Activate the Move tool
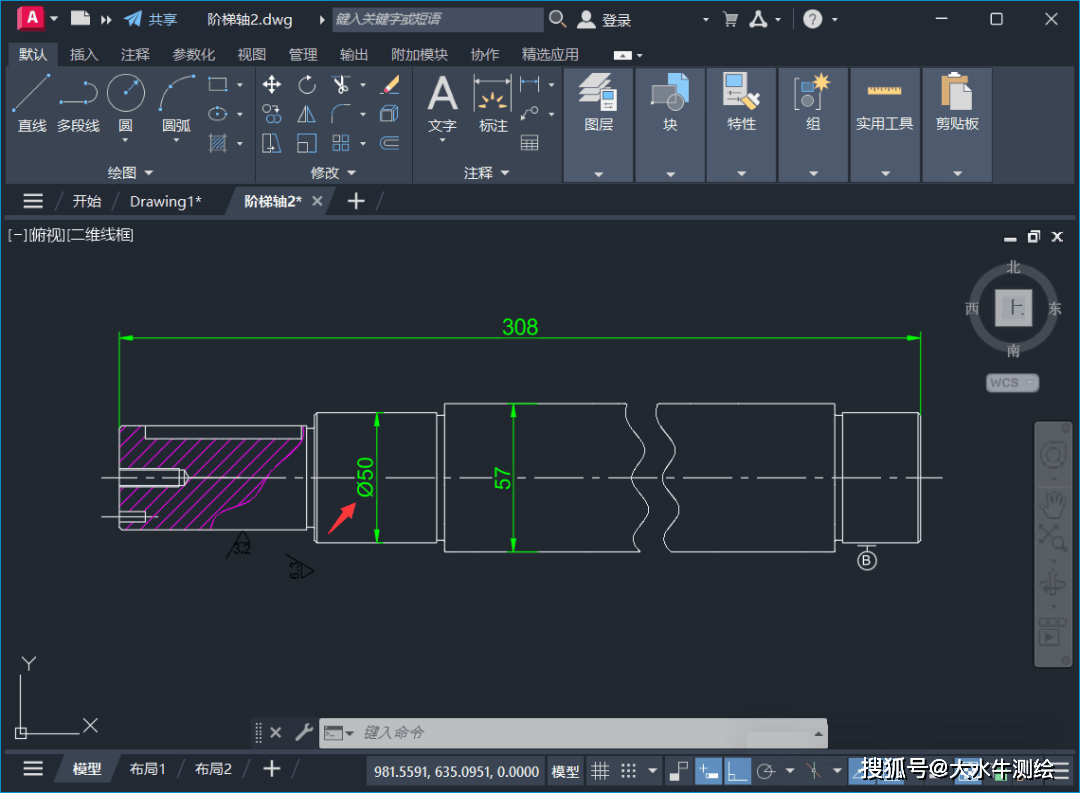The height and width of the screenshot is (793, 1080). point(271,85)
